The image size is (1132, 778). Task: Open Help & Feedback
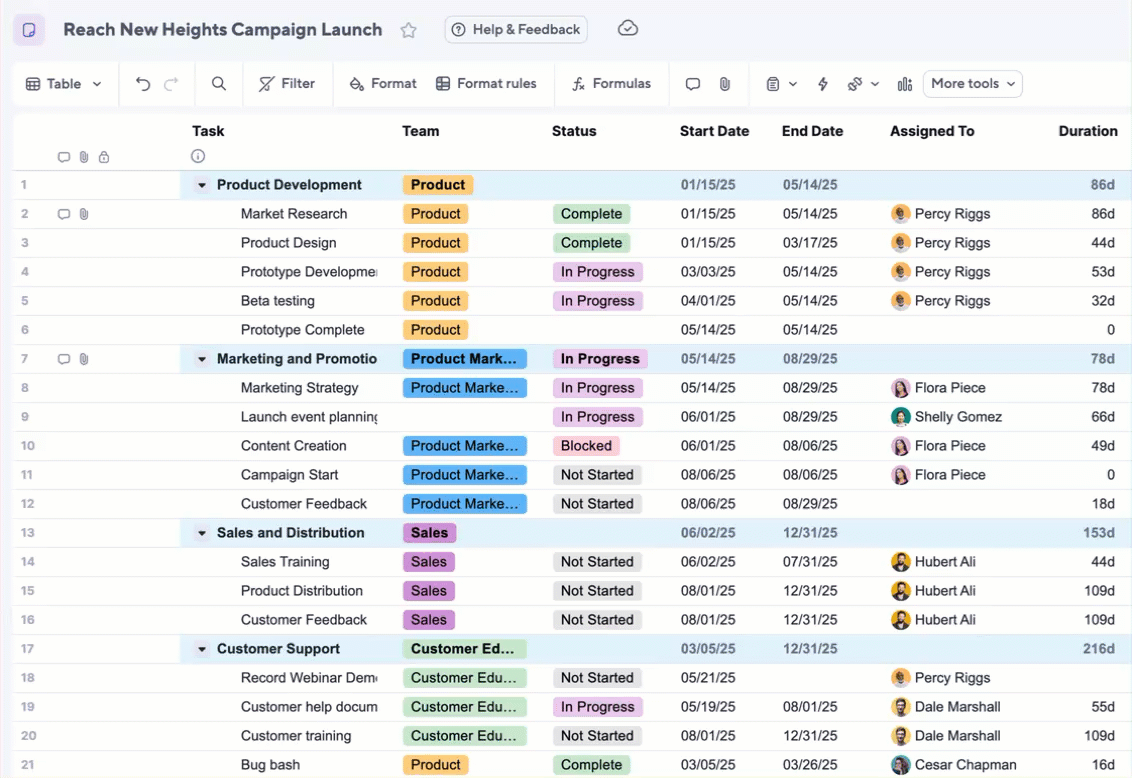tap(516, 29)
